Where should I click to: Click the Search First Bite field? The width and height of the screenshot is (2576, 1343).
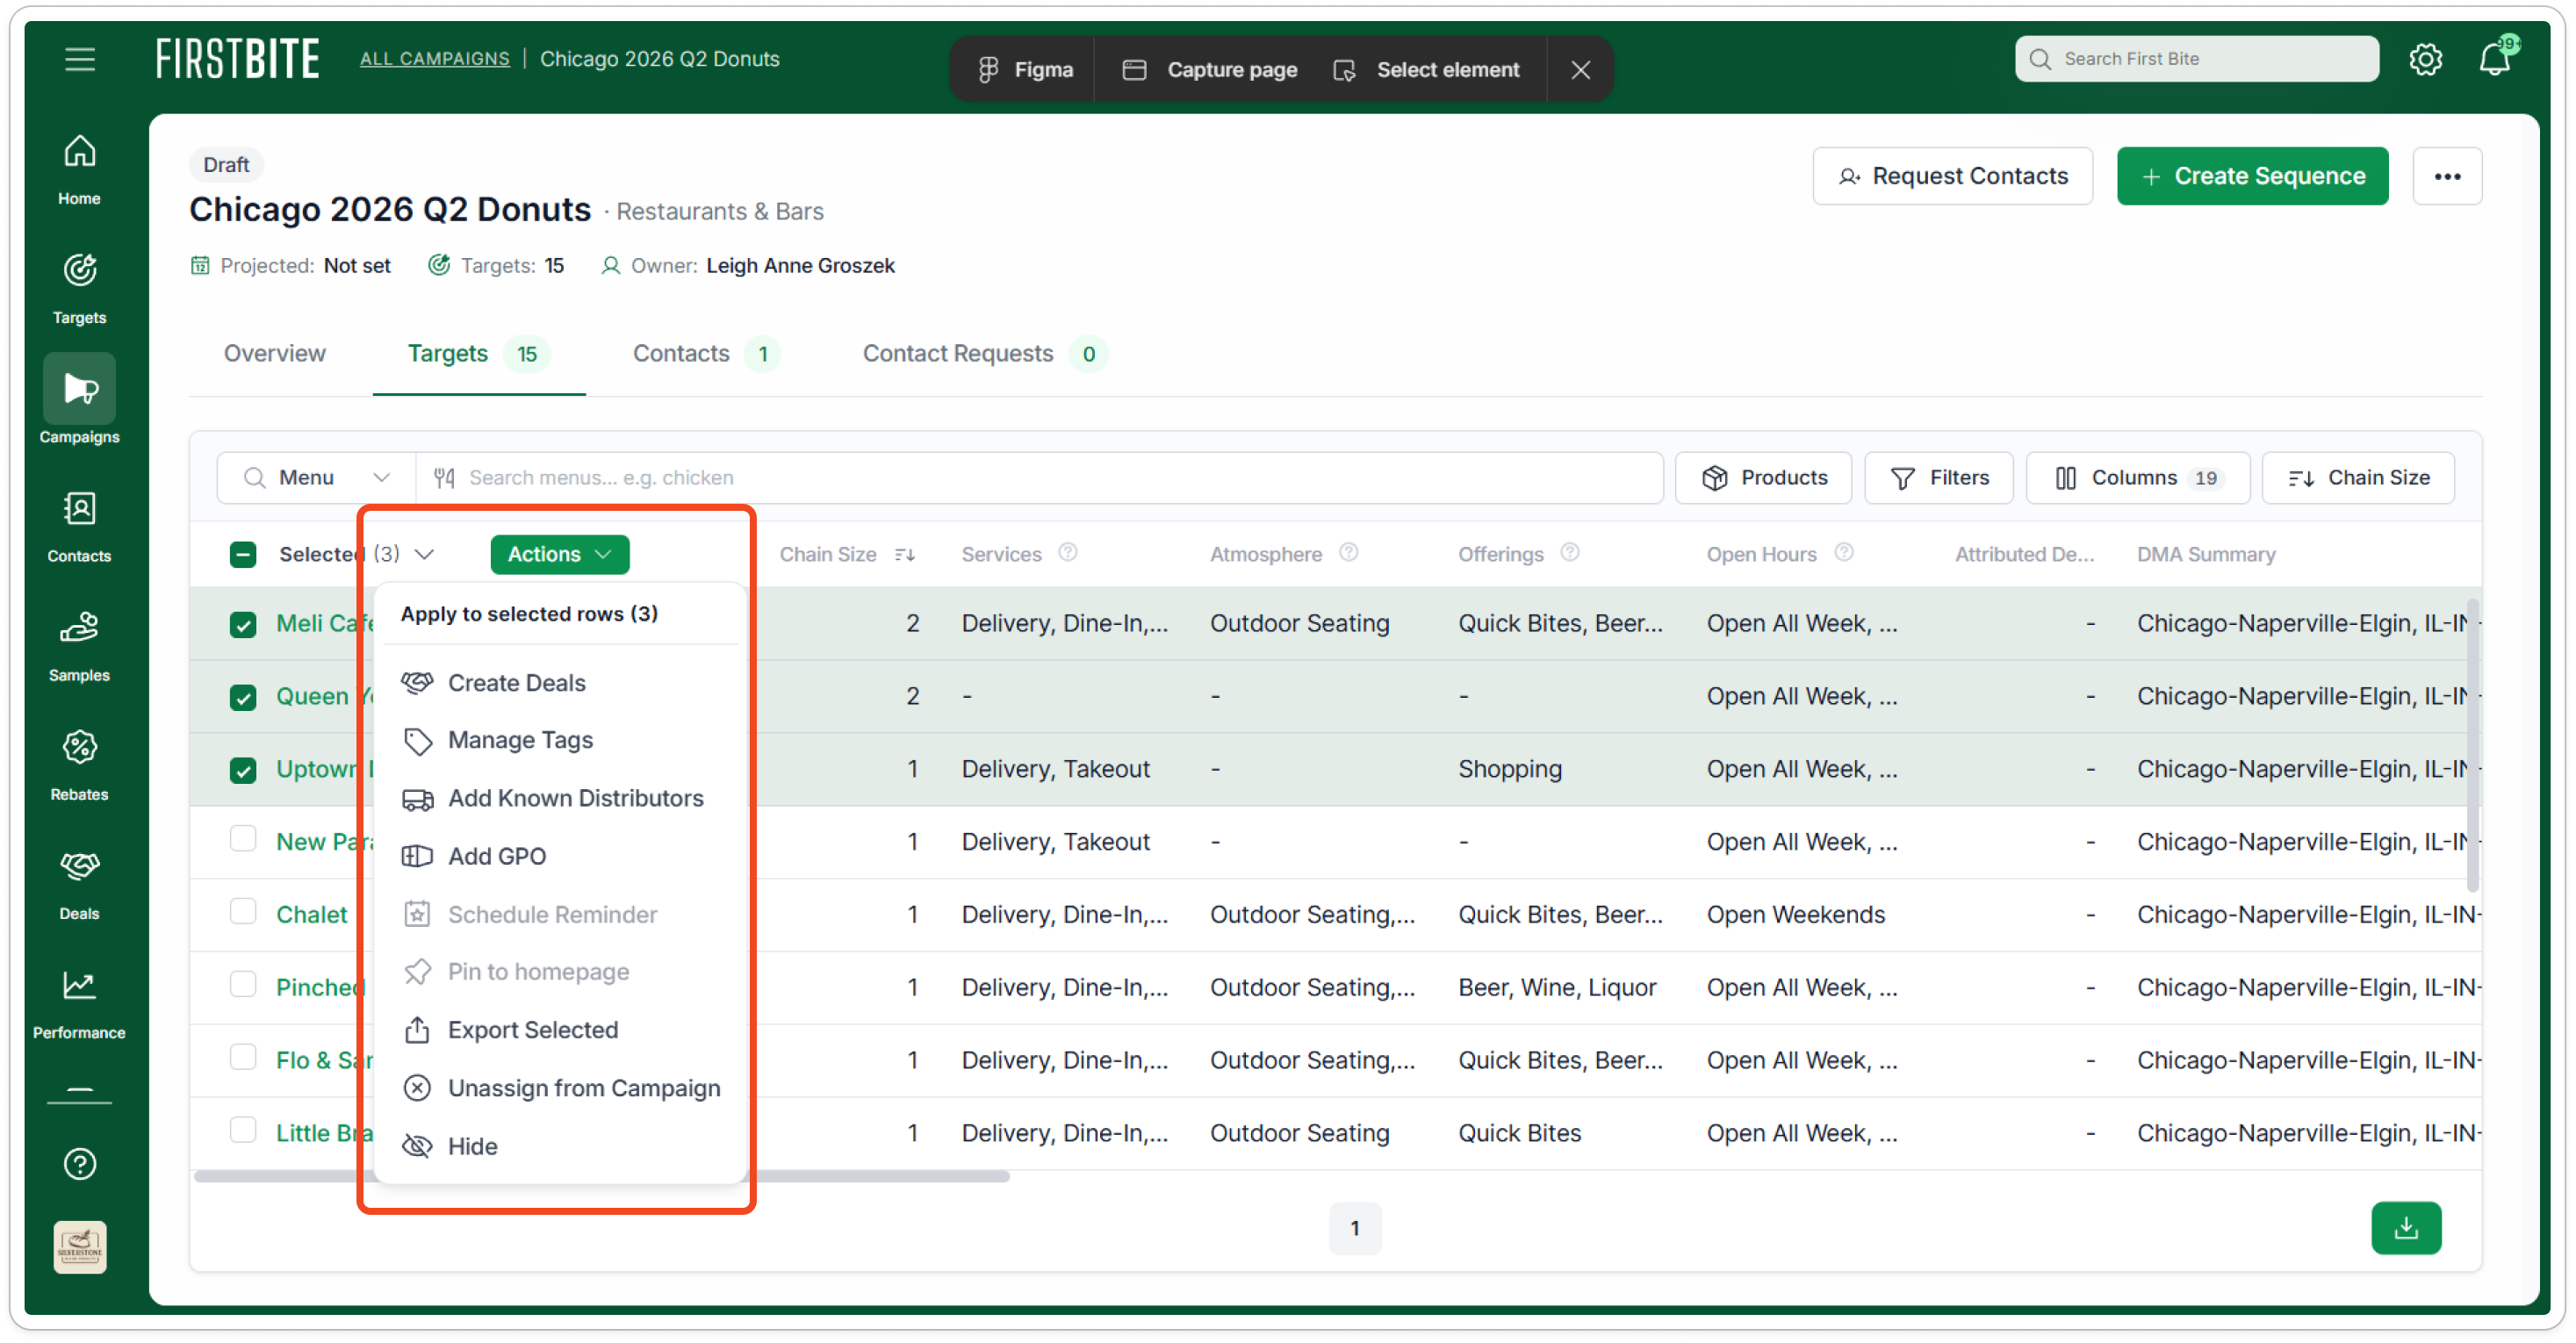click(2196, 59)
